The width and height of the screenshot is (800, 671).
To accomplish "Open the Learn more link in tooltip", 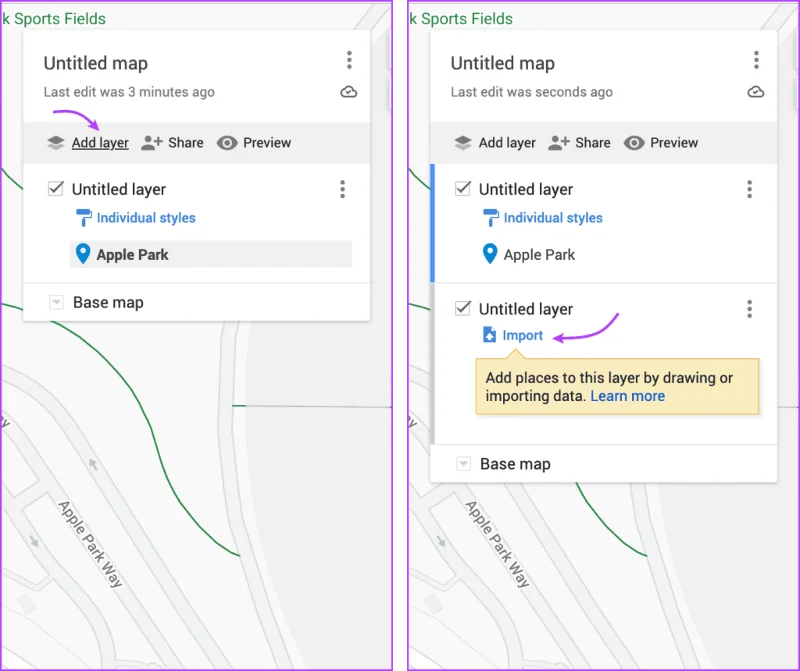I will [628, 396].
